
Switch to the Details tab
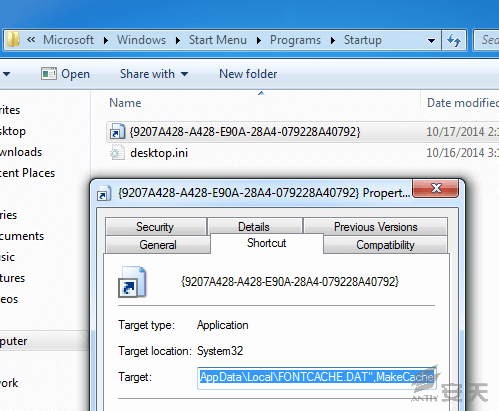pos(254,227)
